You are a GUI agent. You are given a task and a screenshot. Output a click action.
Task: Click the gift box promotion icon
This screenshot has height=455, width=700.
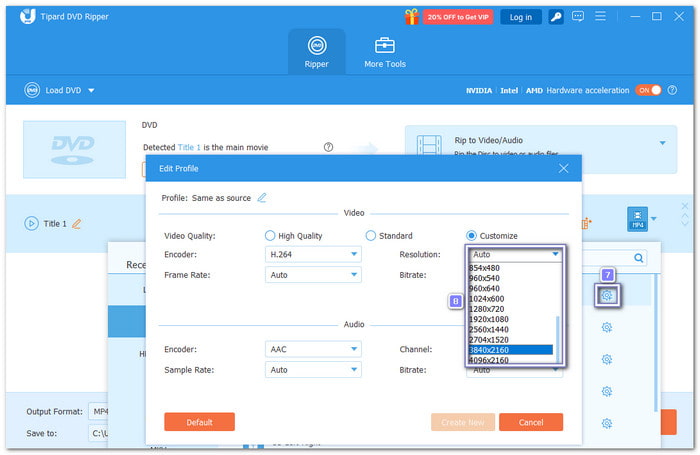click(411, 17)
